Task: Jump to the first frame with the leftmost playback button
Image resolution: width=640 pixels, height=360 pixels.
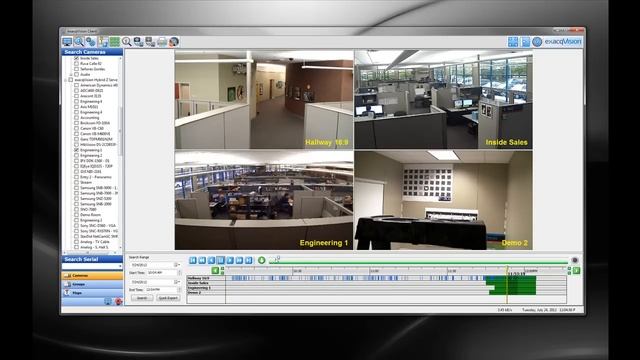Action: pyautogui.click(x=193, y=260)
